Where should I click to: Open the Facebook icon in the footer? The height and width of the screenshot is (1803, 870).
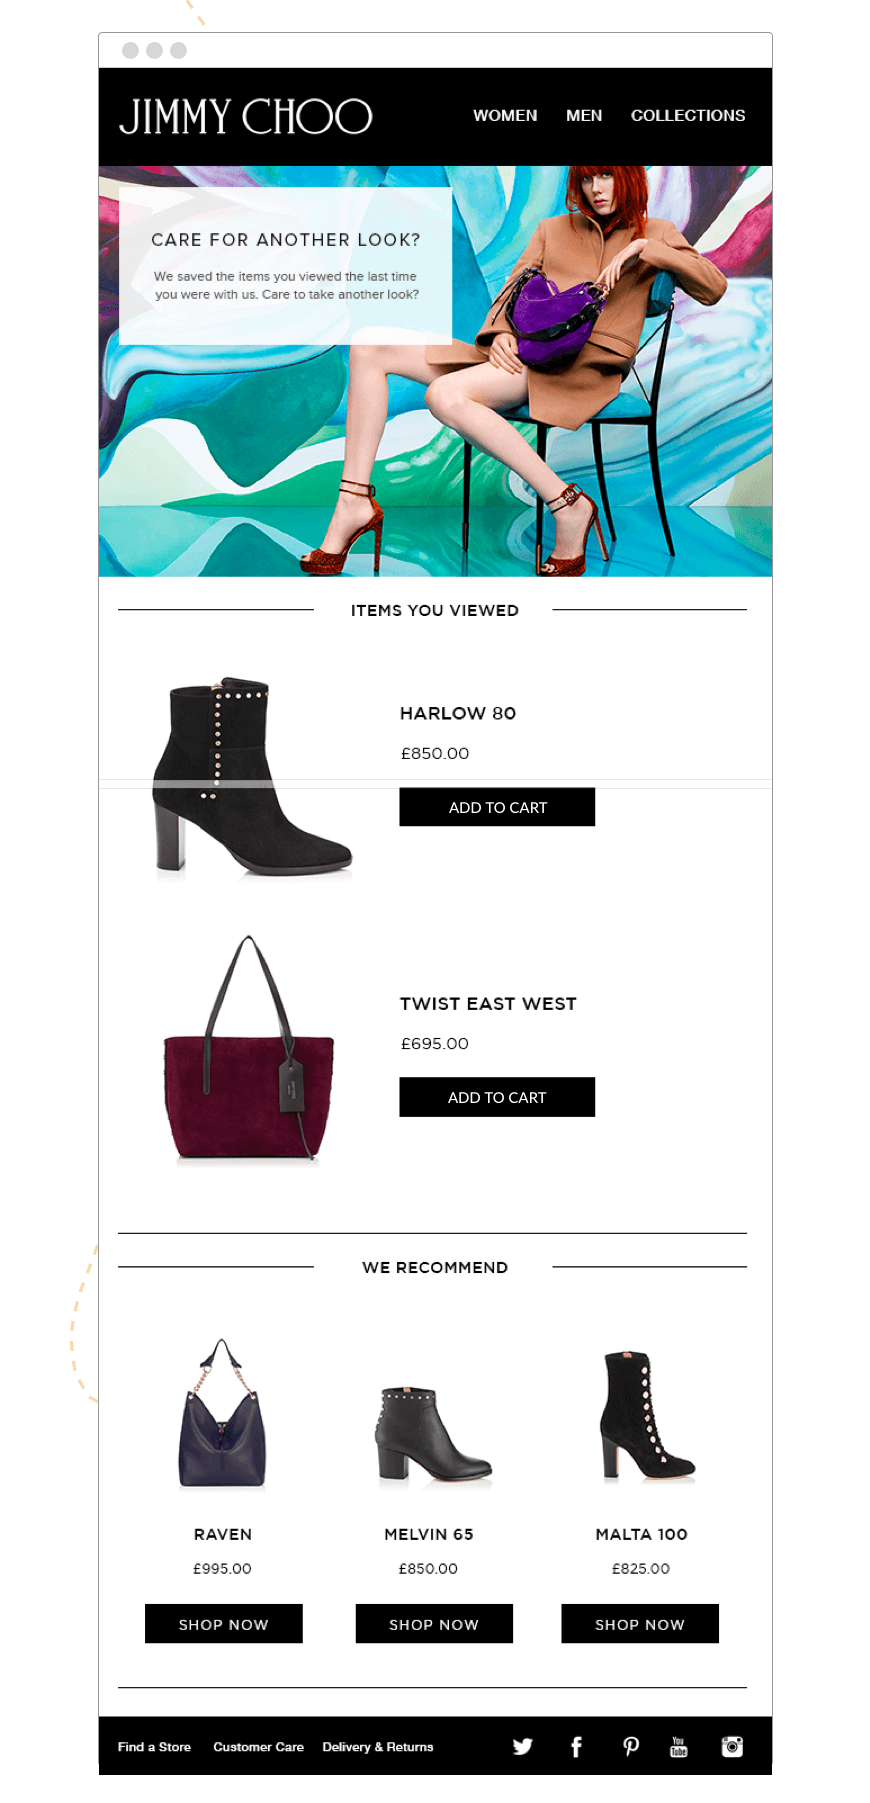coord(576,1746)
